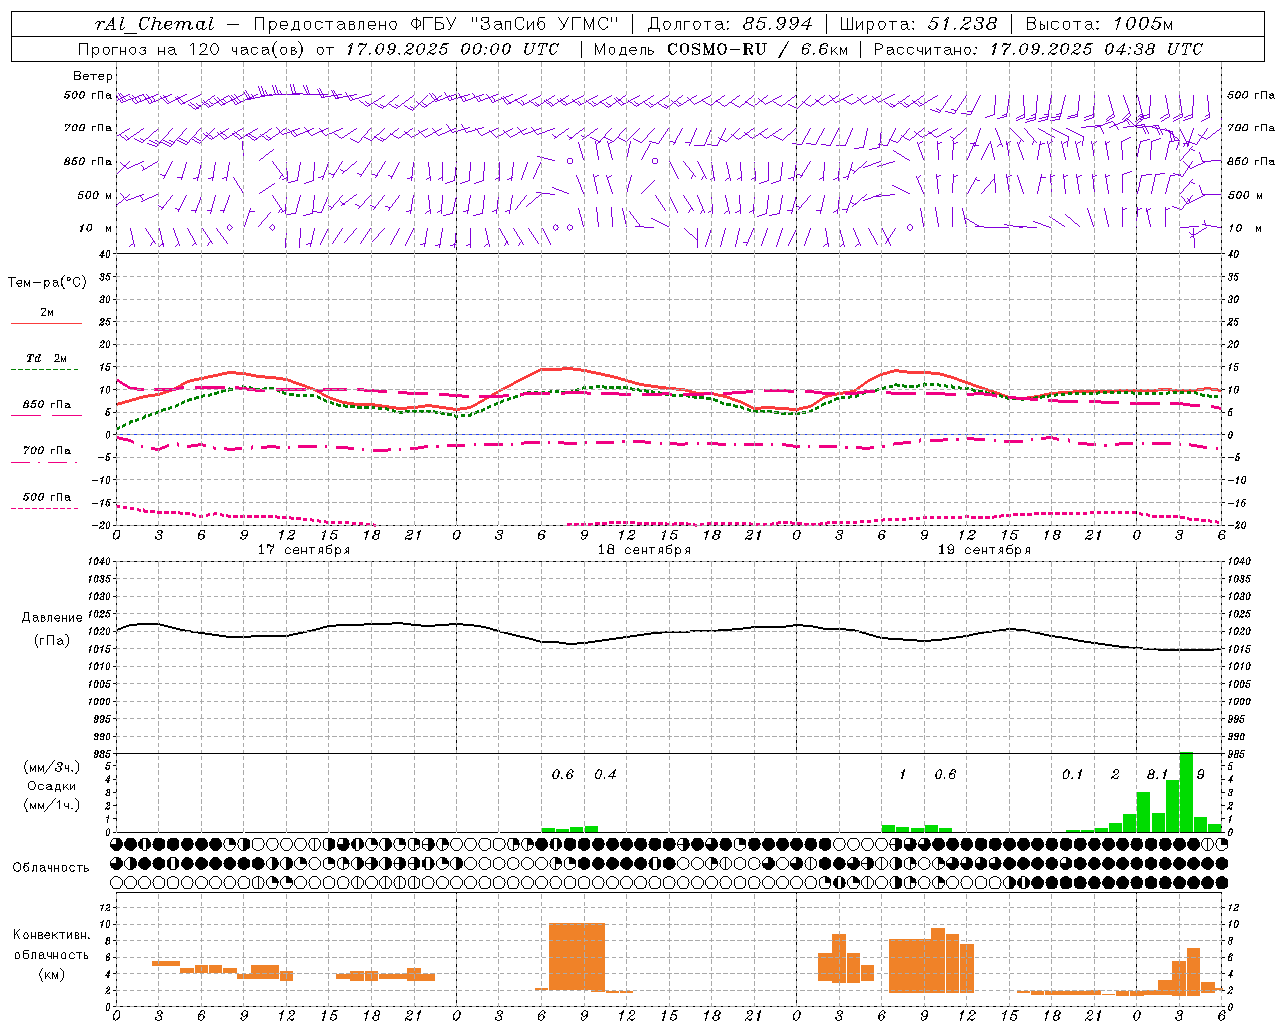Click the forecast length text Прогноз на 120 часа(ов)
Image resolution: width=1280 pixels, height=1024 pixels.
pyautogui.click(x=192, y=49)
